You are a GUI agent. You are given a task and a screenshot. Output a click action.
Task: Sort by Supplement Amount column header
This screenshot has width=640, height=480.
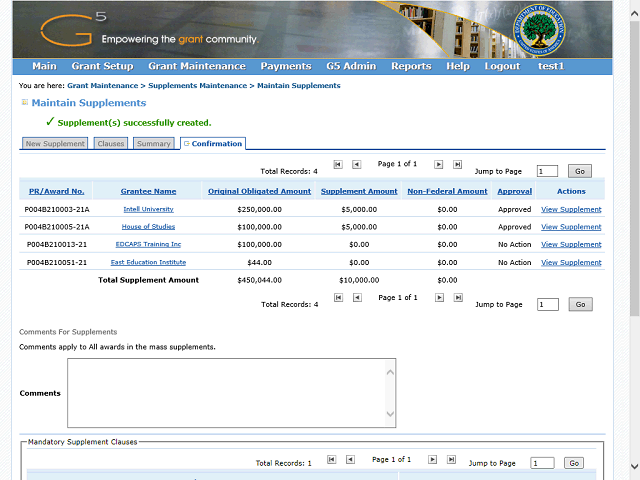point(359,191)
